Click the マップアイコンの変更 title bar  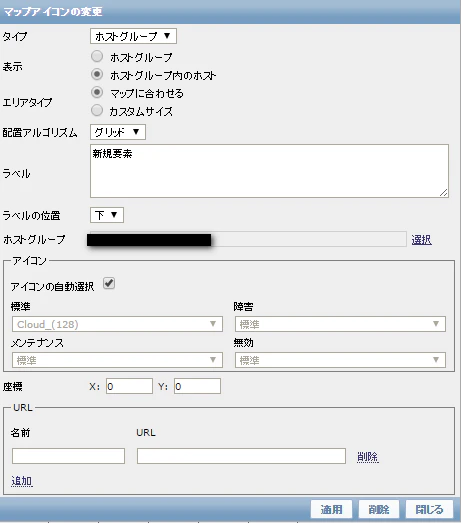coord(230,12)
